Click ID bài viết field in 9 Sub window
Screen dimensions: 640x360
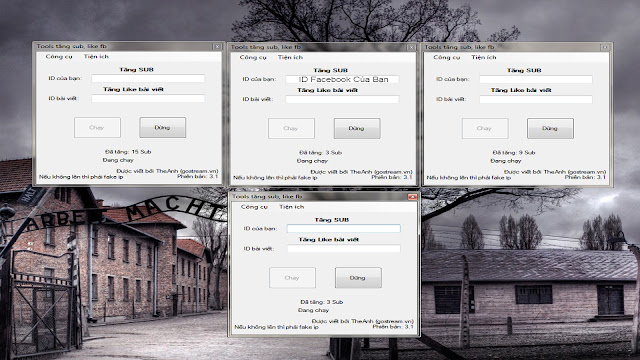pyautogui.click(x=536, y=99)
